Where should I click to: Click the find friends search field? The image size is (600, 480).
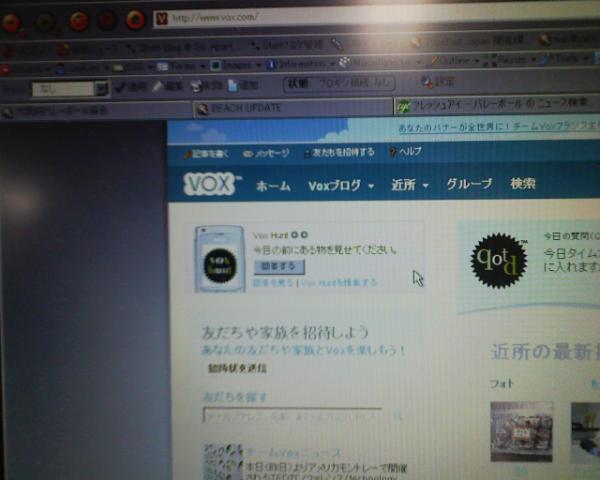click(x=292, y=416)
